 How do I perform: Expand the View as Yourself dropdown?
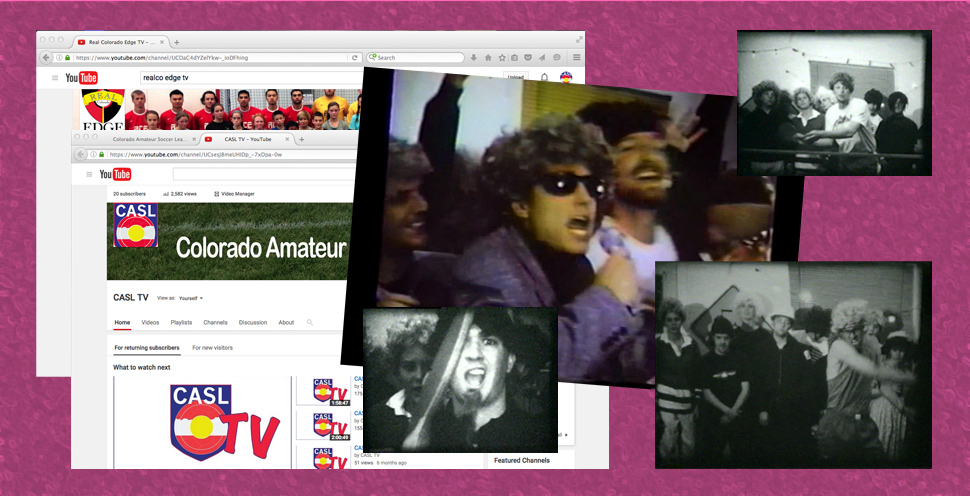(x=191, y=298)
